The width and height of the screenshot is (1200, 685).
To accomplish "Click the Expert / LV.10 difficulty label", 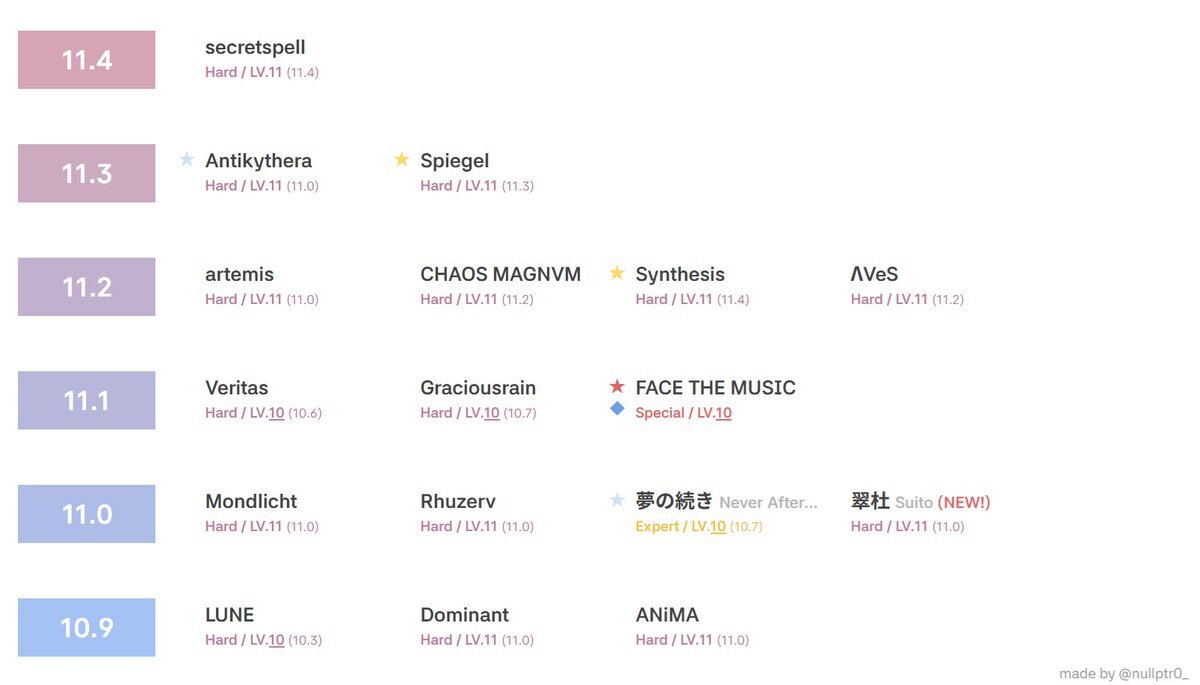I will pyautogui.click(x=680, y=526).
